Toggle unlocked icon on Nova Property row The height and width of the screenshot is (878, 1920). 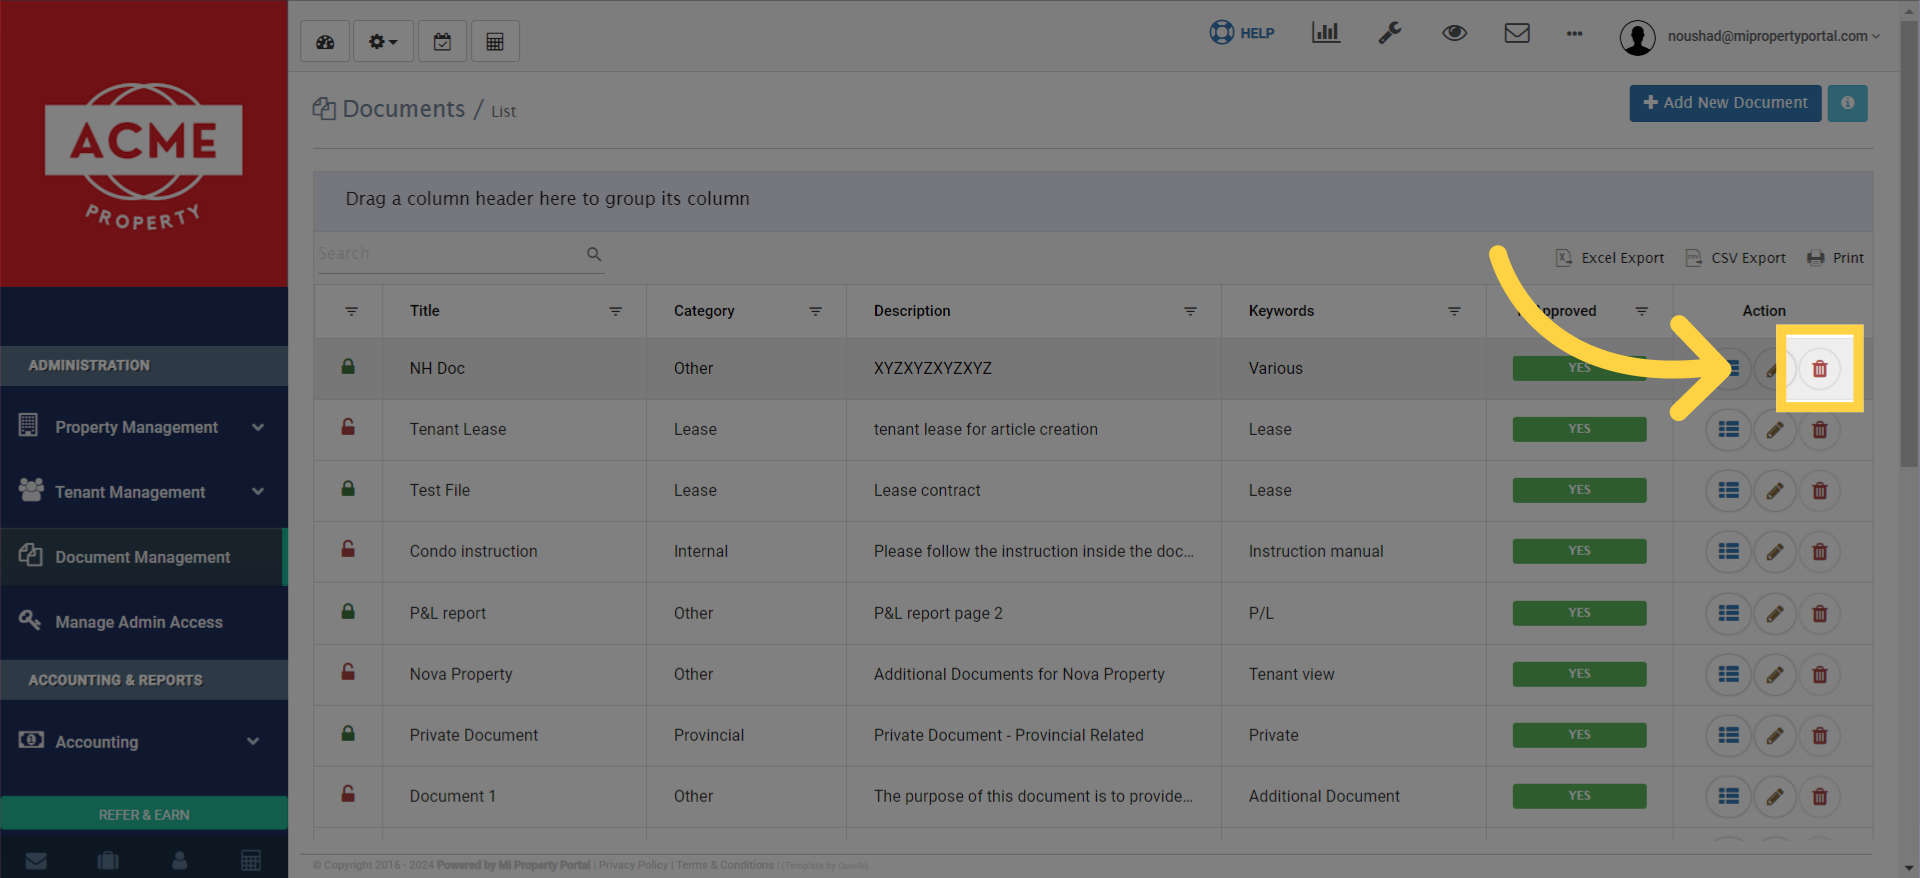point(348,672)
